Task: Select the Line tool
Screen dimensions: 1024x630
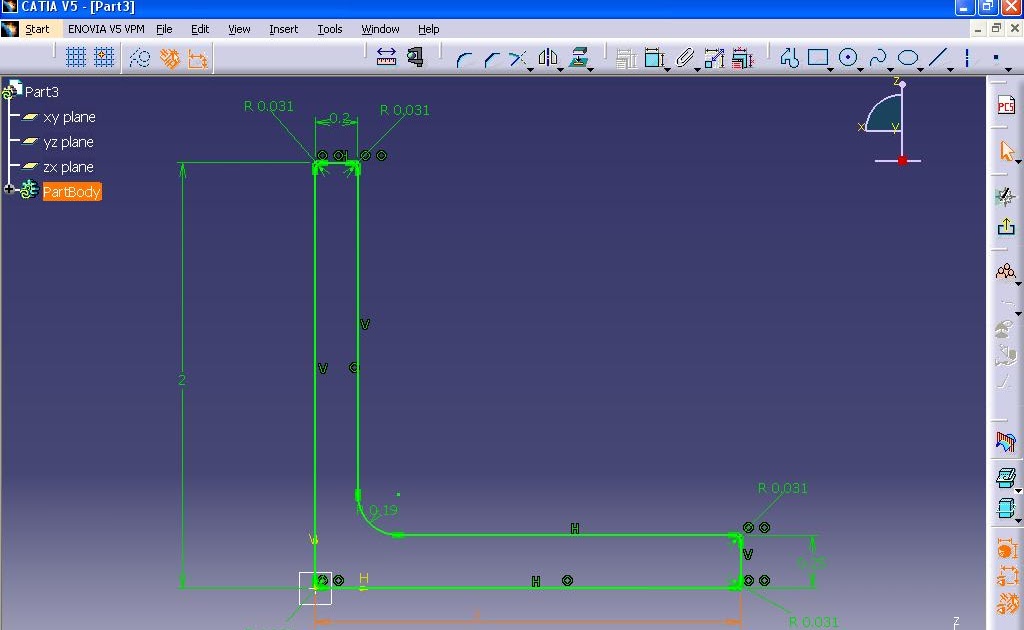Action: pos(938,58)
